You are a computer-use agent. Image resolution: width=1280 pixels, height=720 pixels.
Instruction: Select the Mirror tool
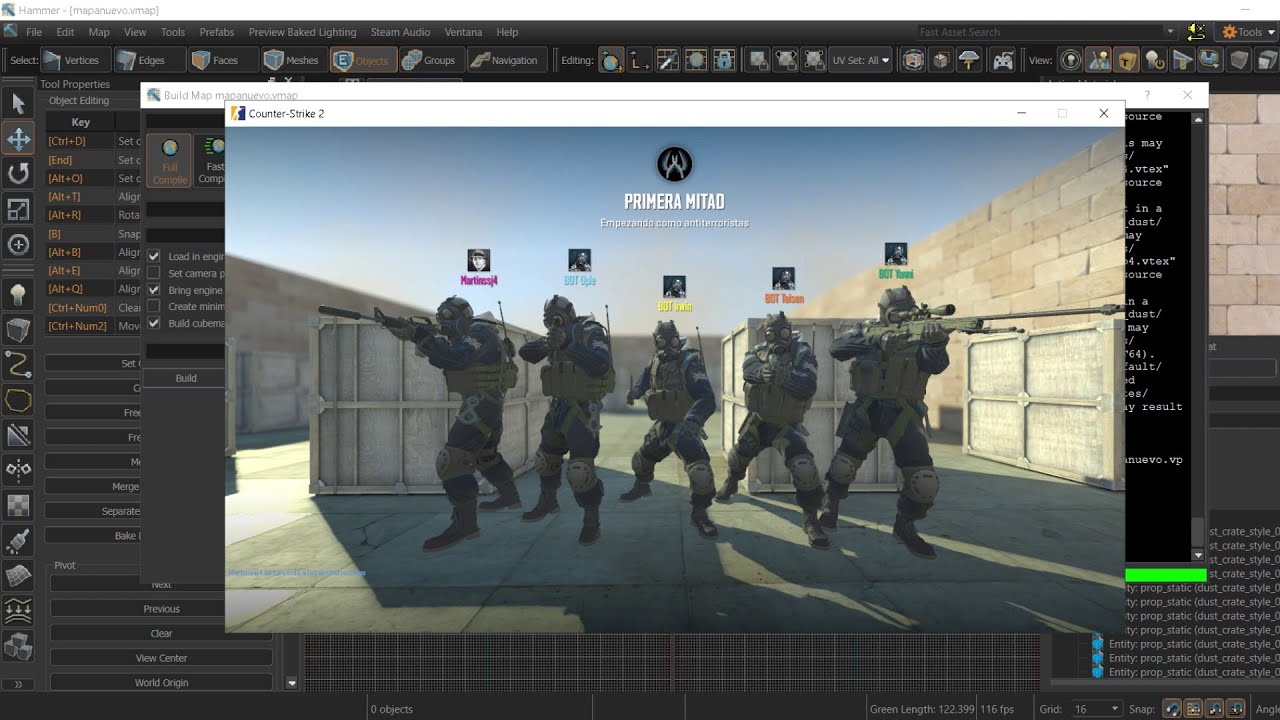click(x=18, y=469)
